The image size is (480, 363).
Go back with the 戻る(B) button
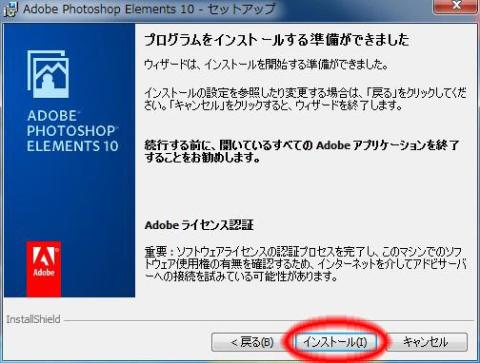(x=251, y=342)
